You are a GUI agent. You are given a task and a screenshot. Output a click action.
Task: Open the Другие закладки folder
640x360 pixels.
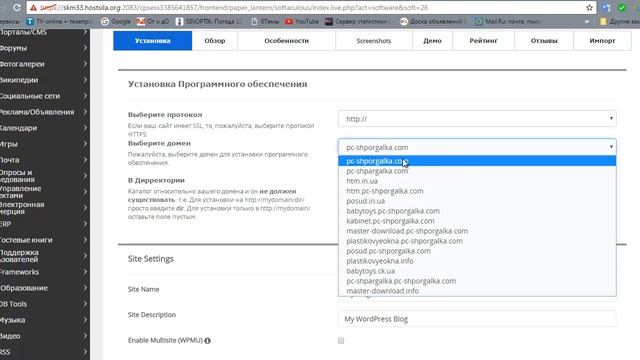(620, 21)
